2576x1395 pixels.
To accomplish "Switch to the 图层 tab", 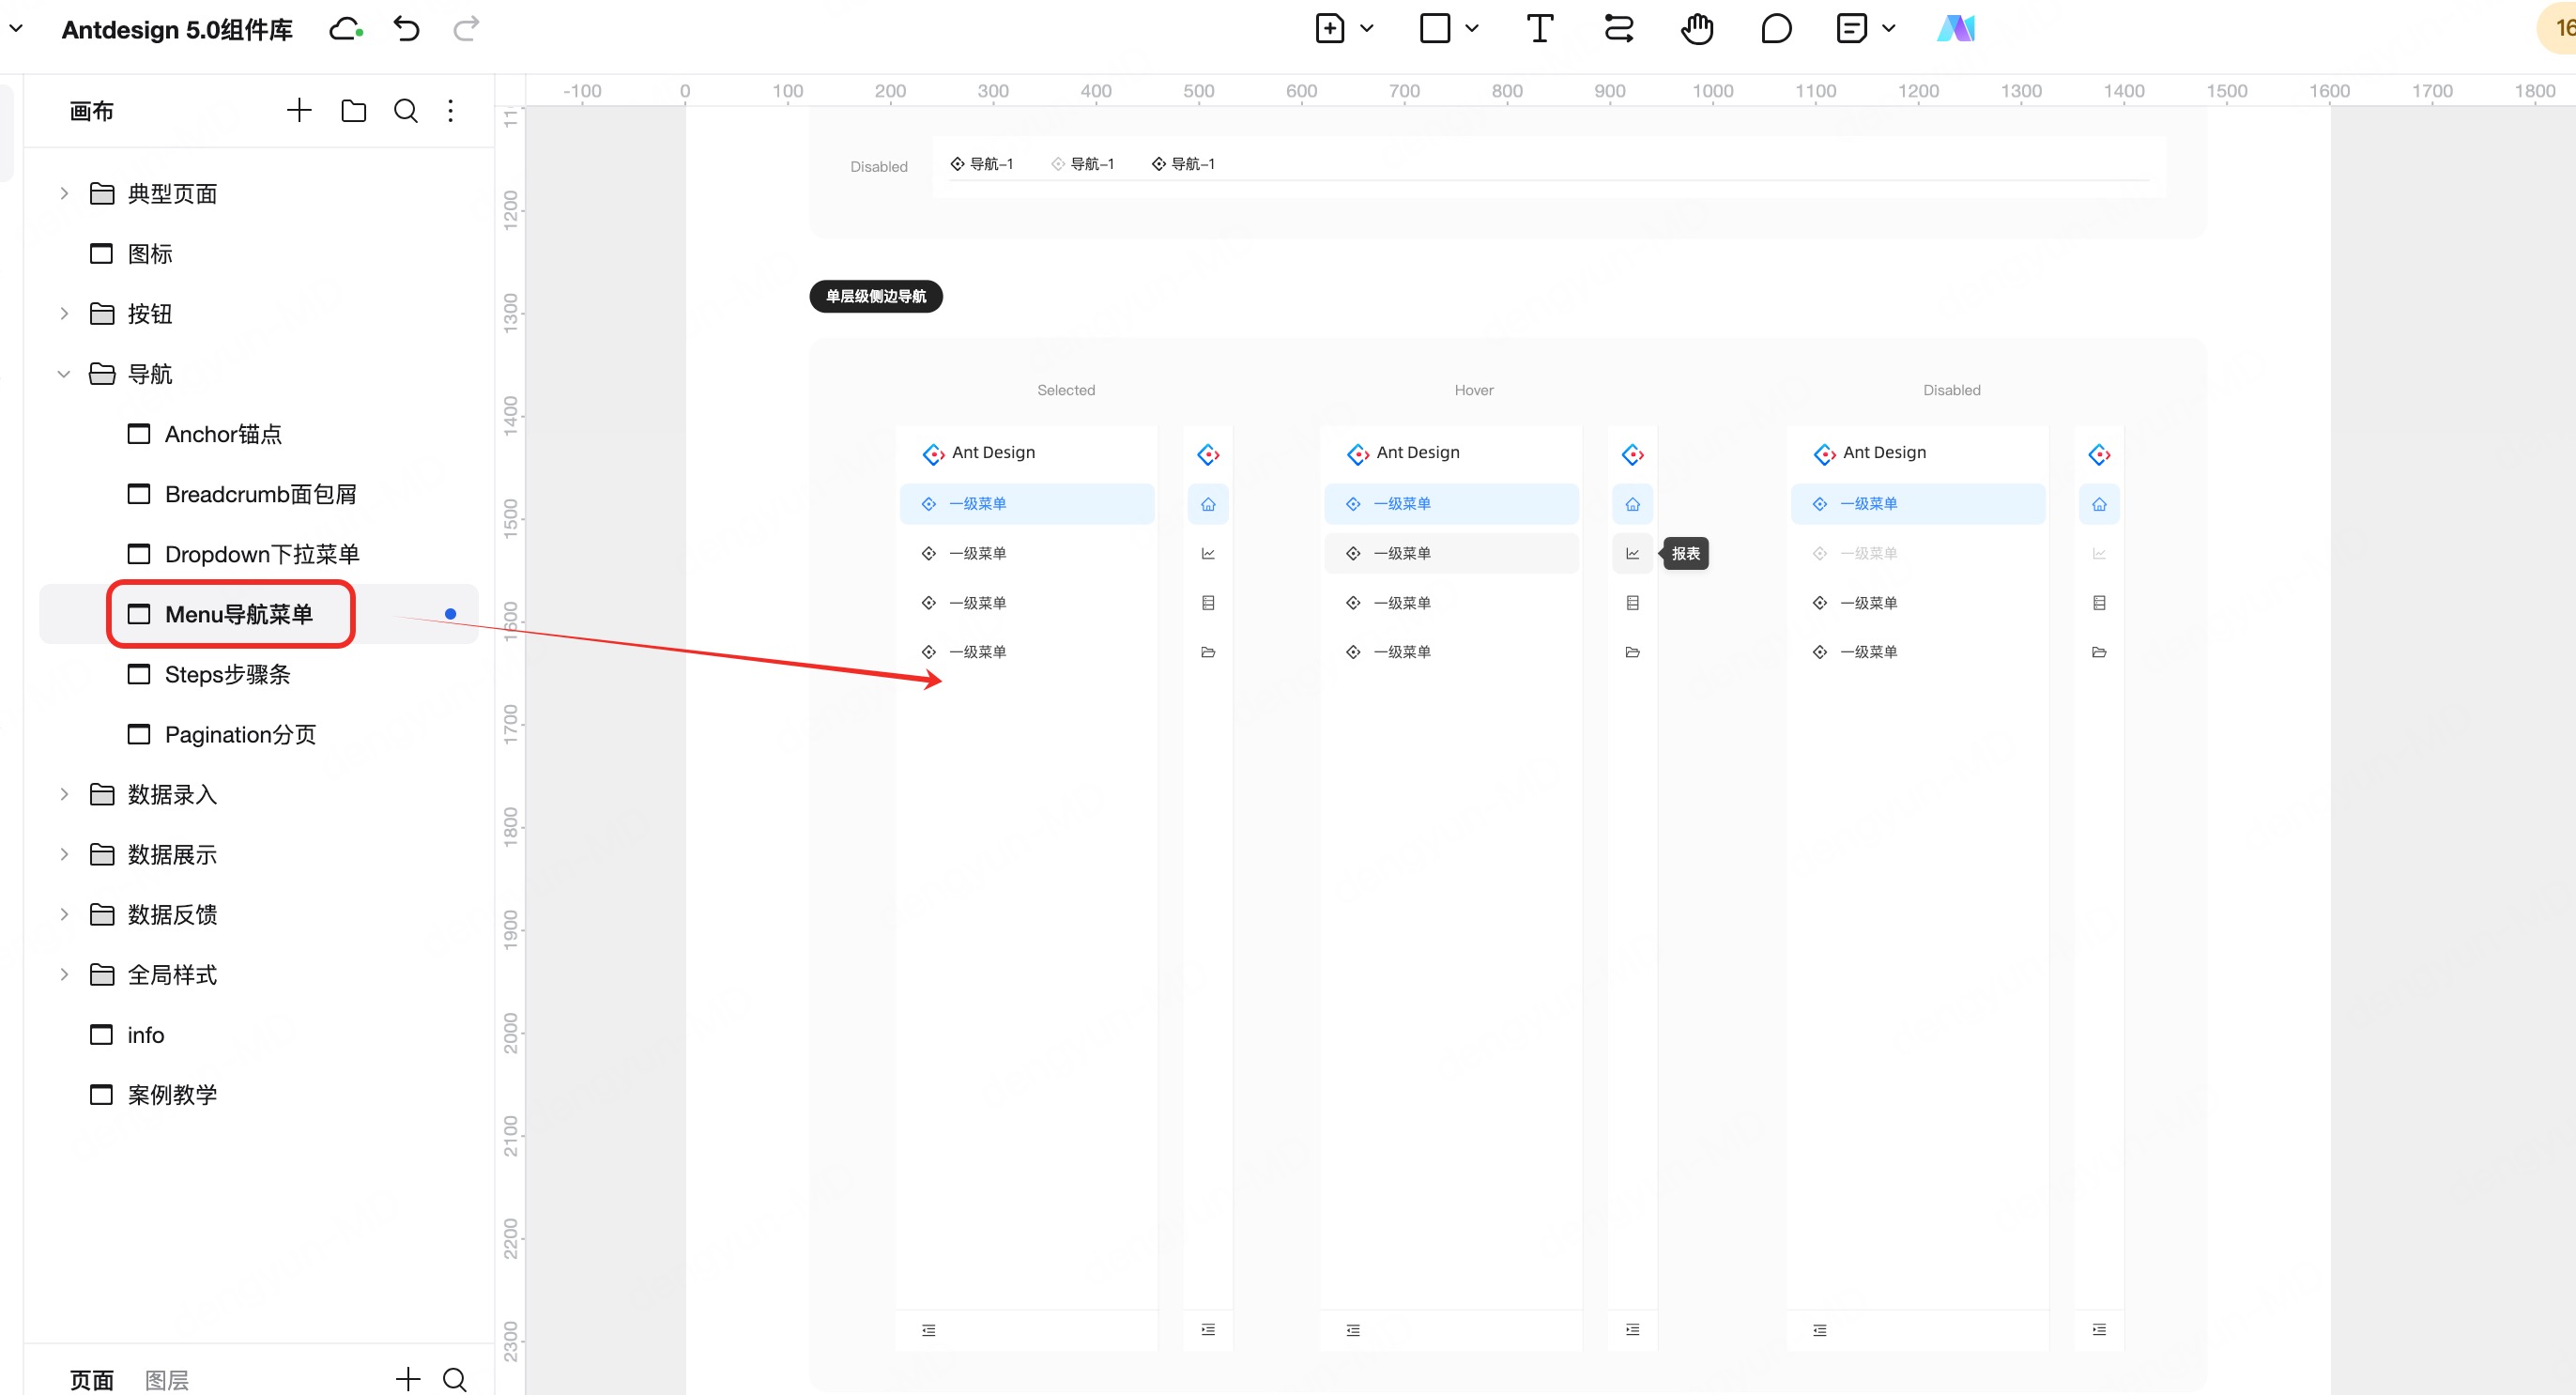I will coord(167,1380).
